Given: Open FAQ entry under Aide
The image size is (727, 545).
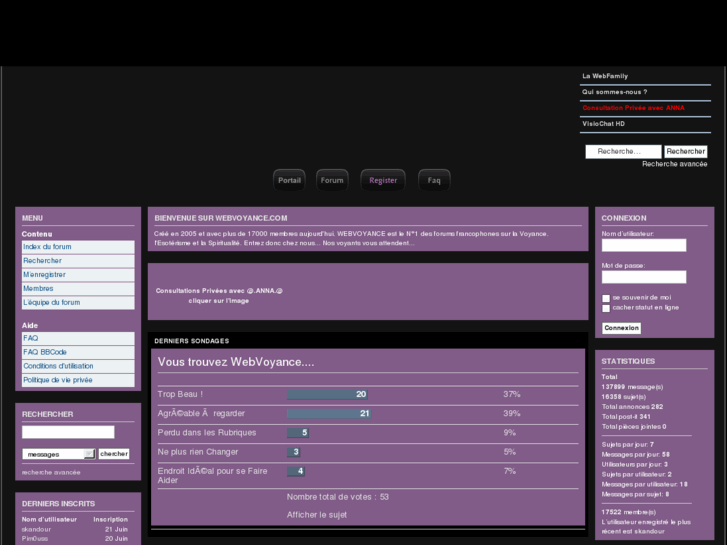Looking at the screenshot, I should [78, 338].
